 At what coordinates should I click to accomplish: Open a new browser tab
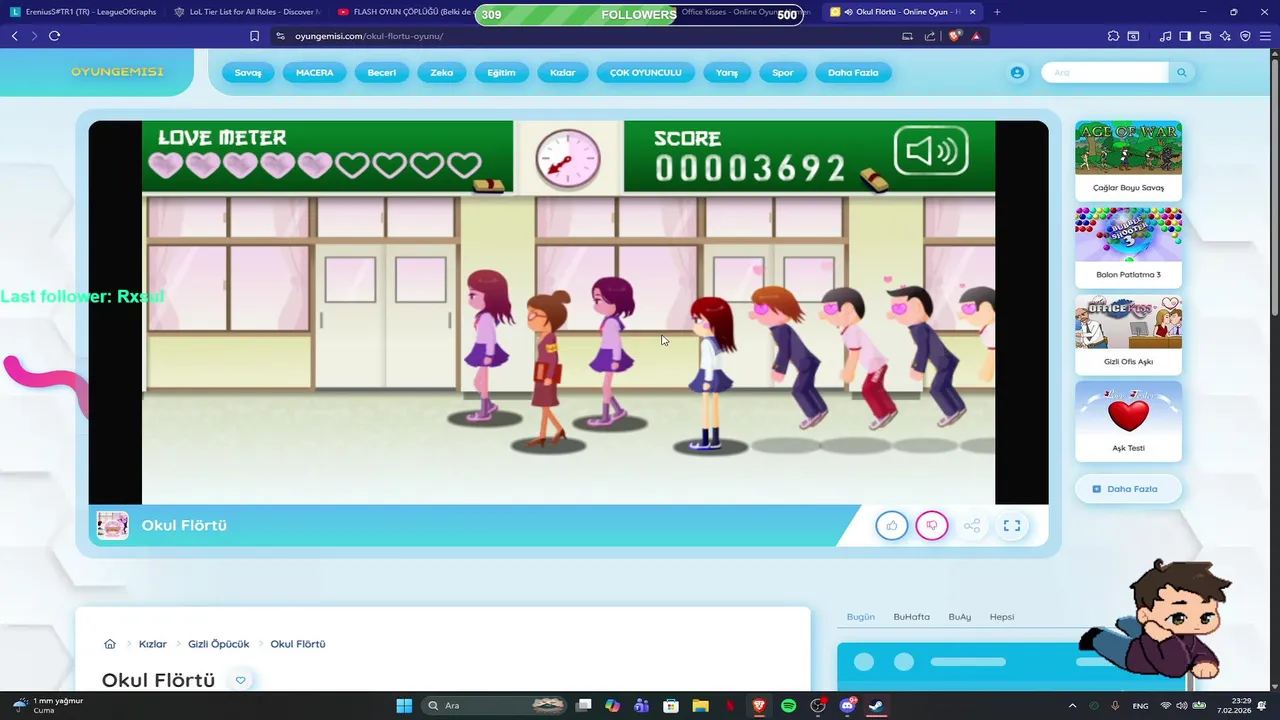pos(997,12)
